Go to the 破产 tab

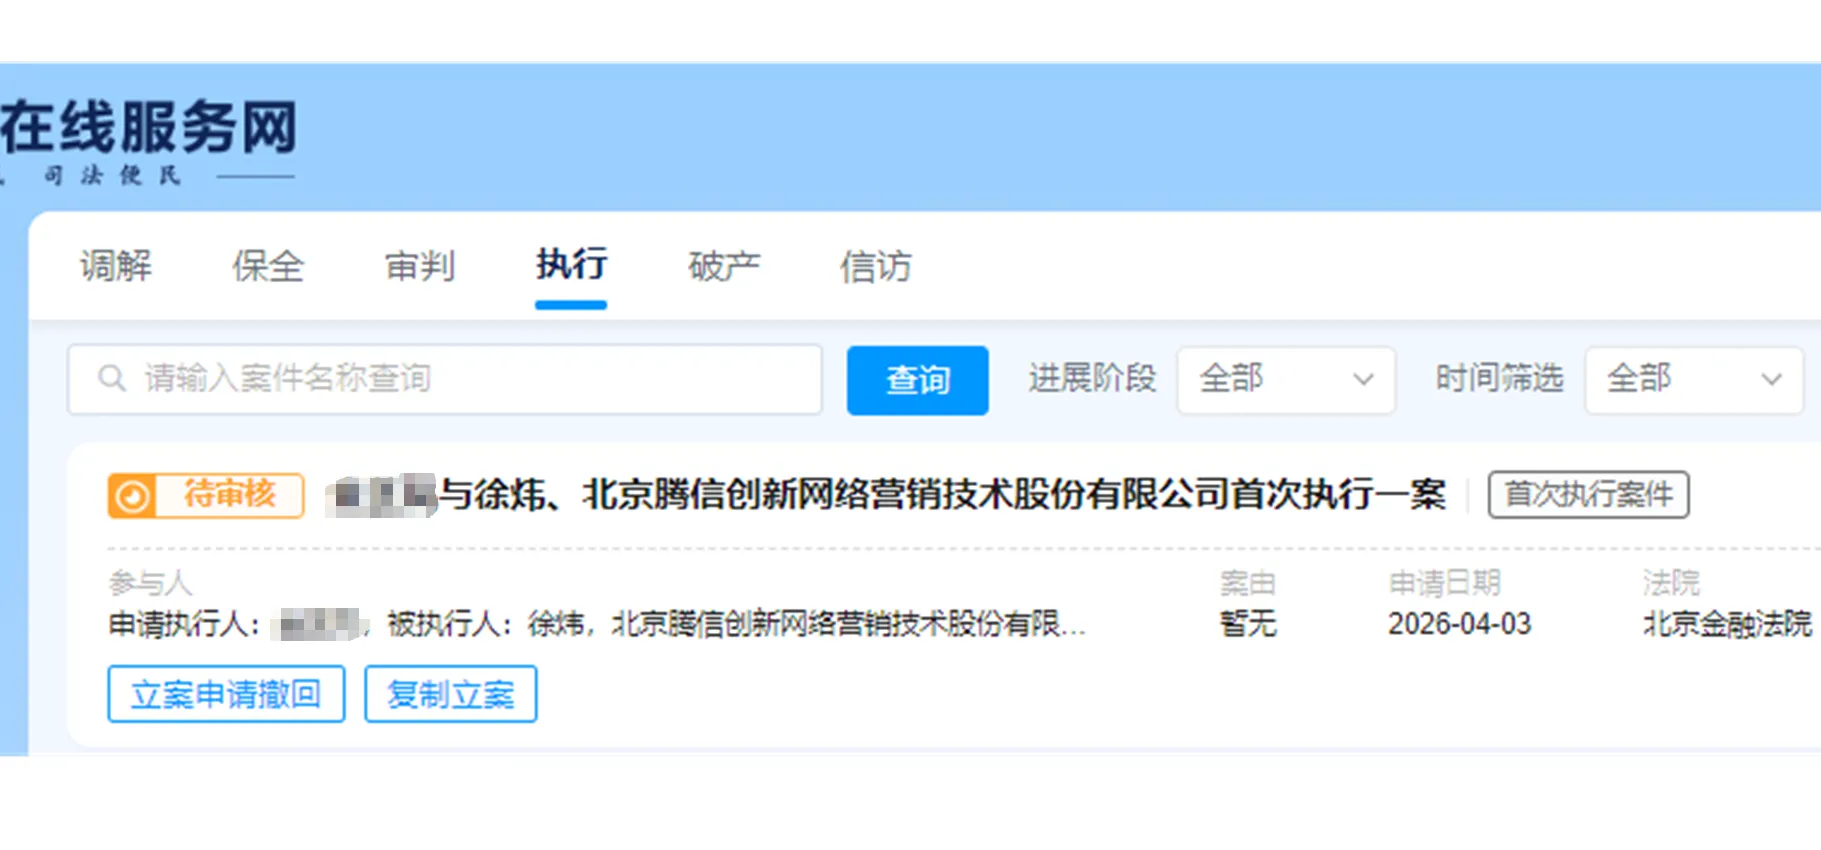724,266
